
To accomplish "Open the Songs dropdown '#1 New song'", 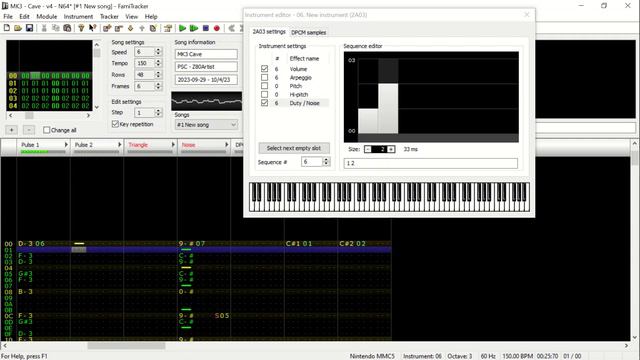I will (x=206, y=124).
